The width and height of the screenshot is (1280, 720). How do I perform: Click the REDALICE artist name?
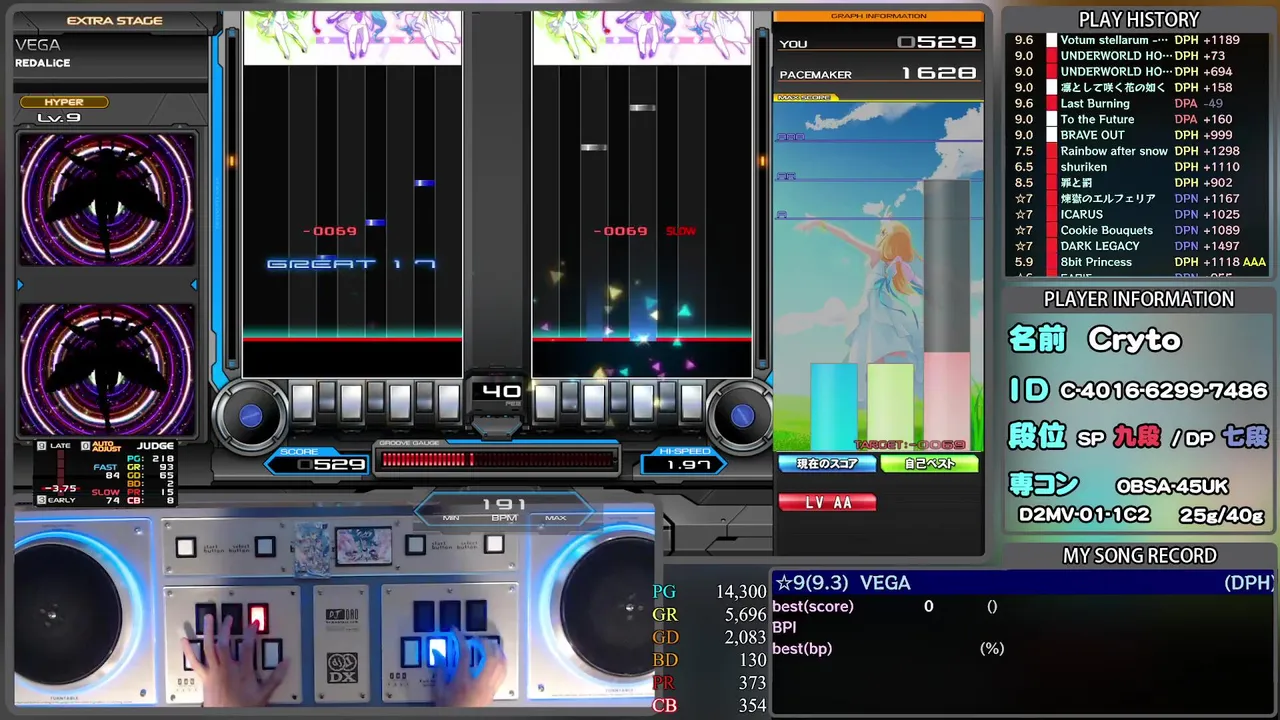[43, 63]
